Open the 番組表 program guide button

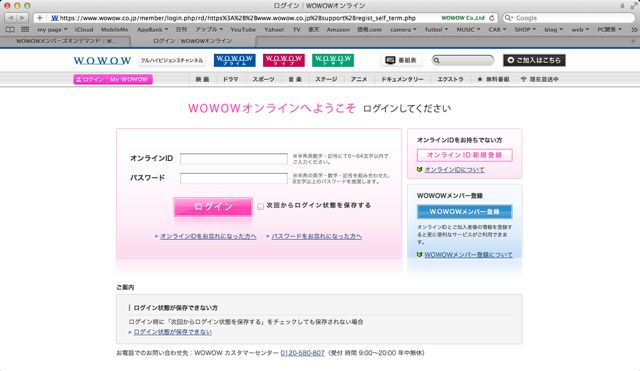click(401, 60)
